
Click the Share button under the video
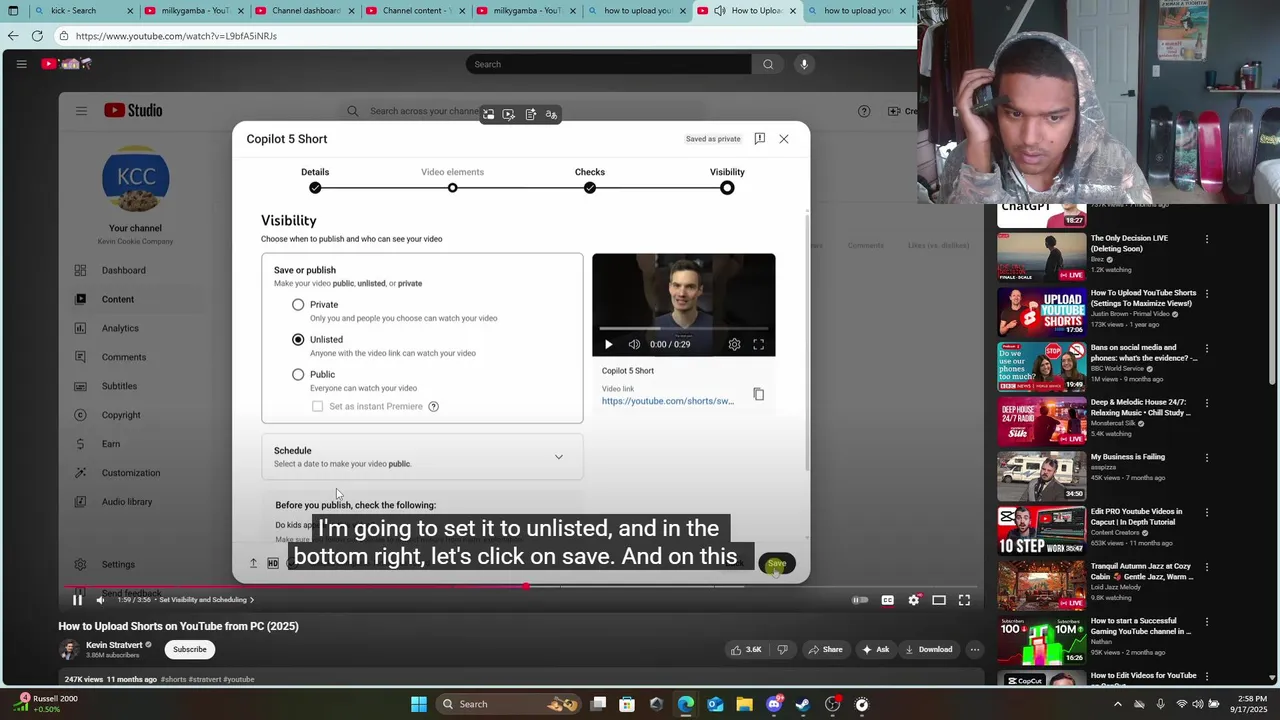pyautogui.click(x=825, y=649)
